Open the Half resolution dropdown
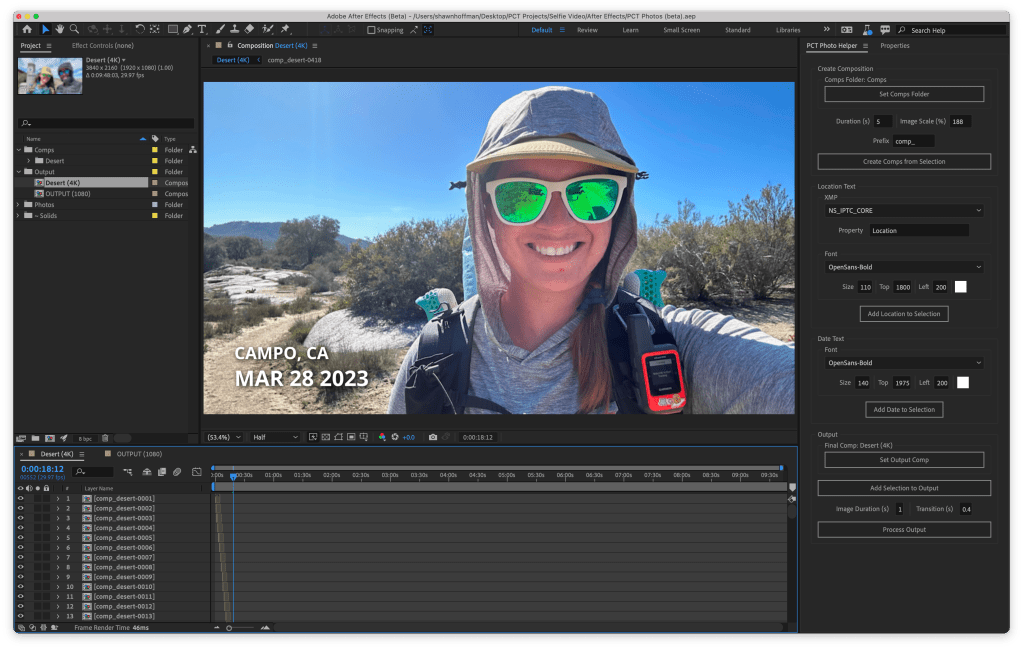This screenshot has width=1023, height=649. tap(275, 437)
